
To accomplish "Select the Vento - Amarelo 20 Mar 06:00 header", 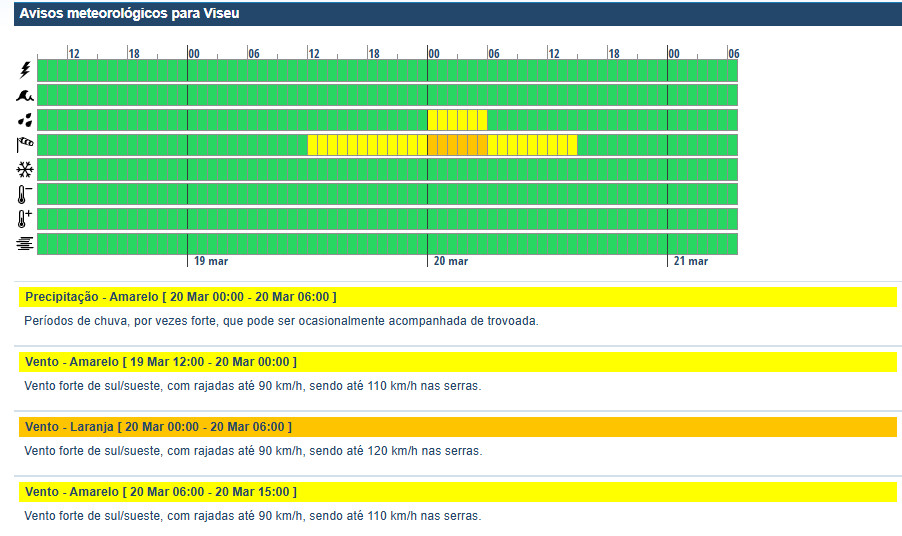I will [x=457, y=492].
